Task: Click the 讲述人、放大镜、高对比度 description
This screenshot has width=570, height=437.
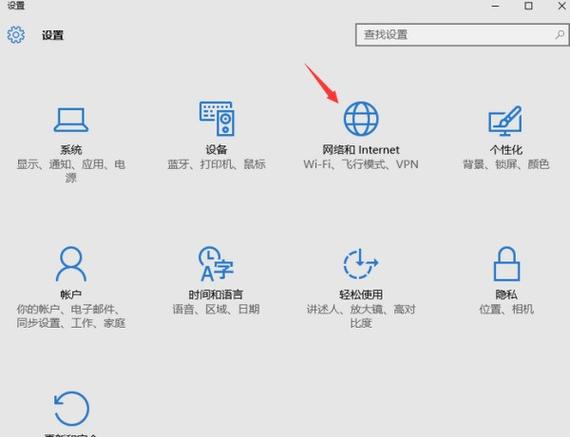Action: [361, 316]
